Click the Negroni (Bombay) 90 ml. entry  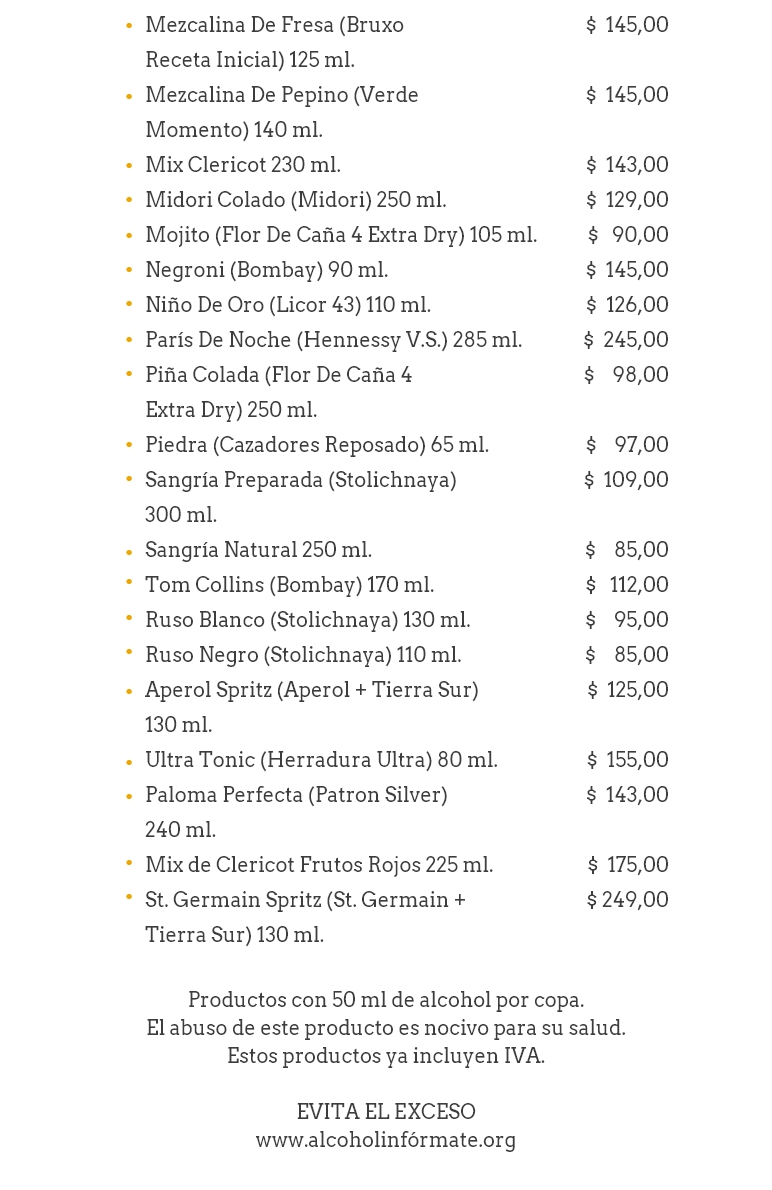point(266,270)
